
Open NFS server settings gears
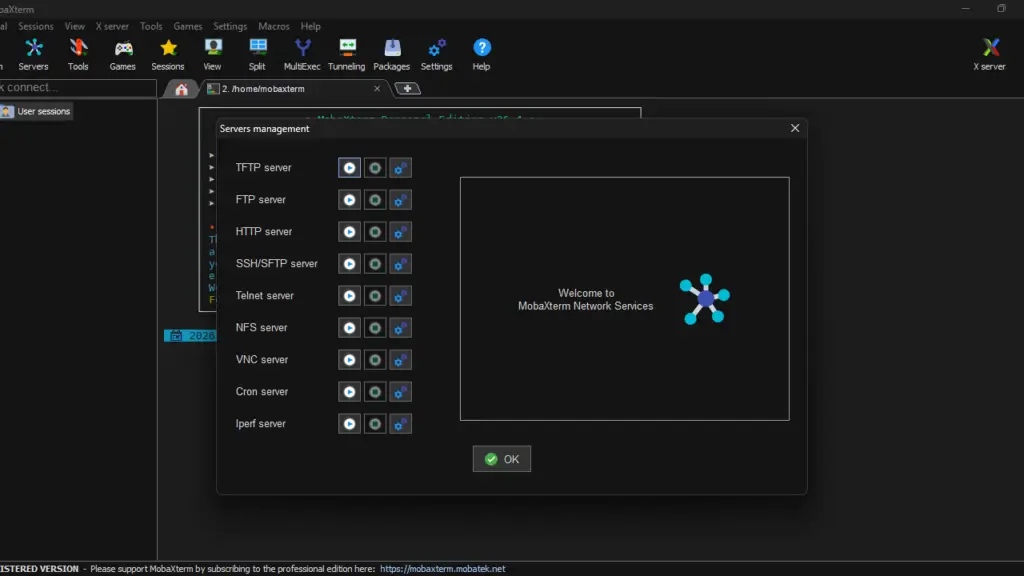[x=400, y=328]
